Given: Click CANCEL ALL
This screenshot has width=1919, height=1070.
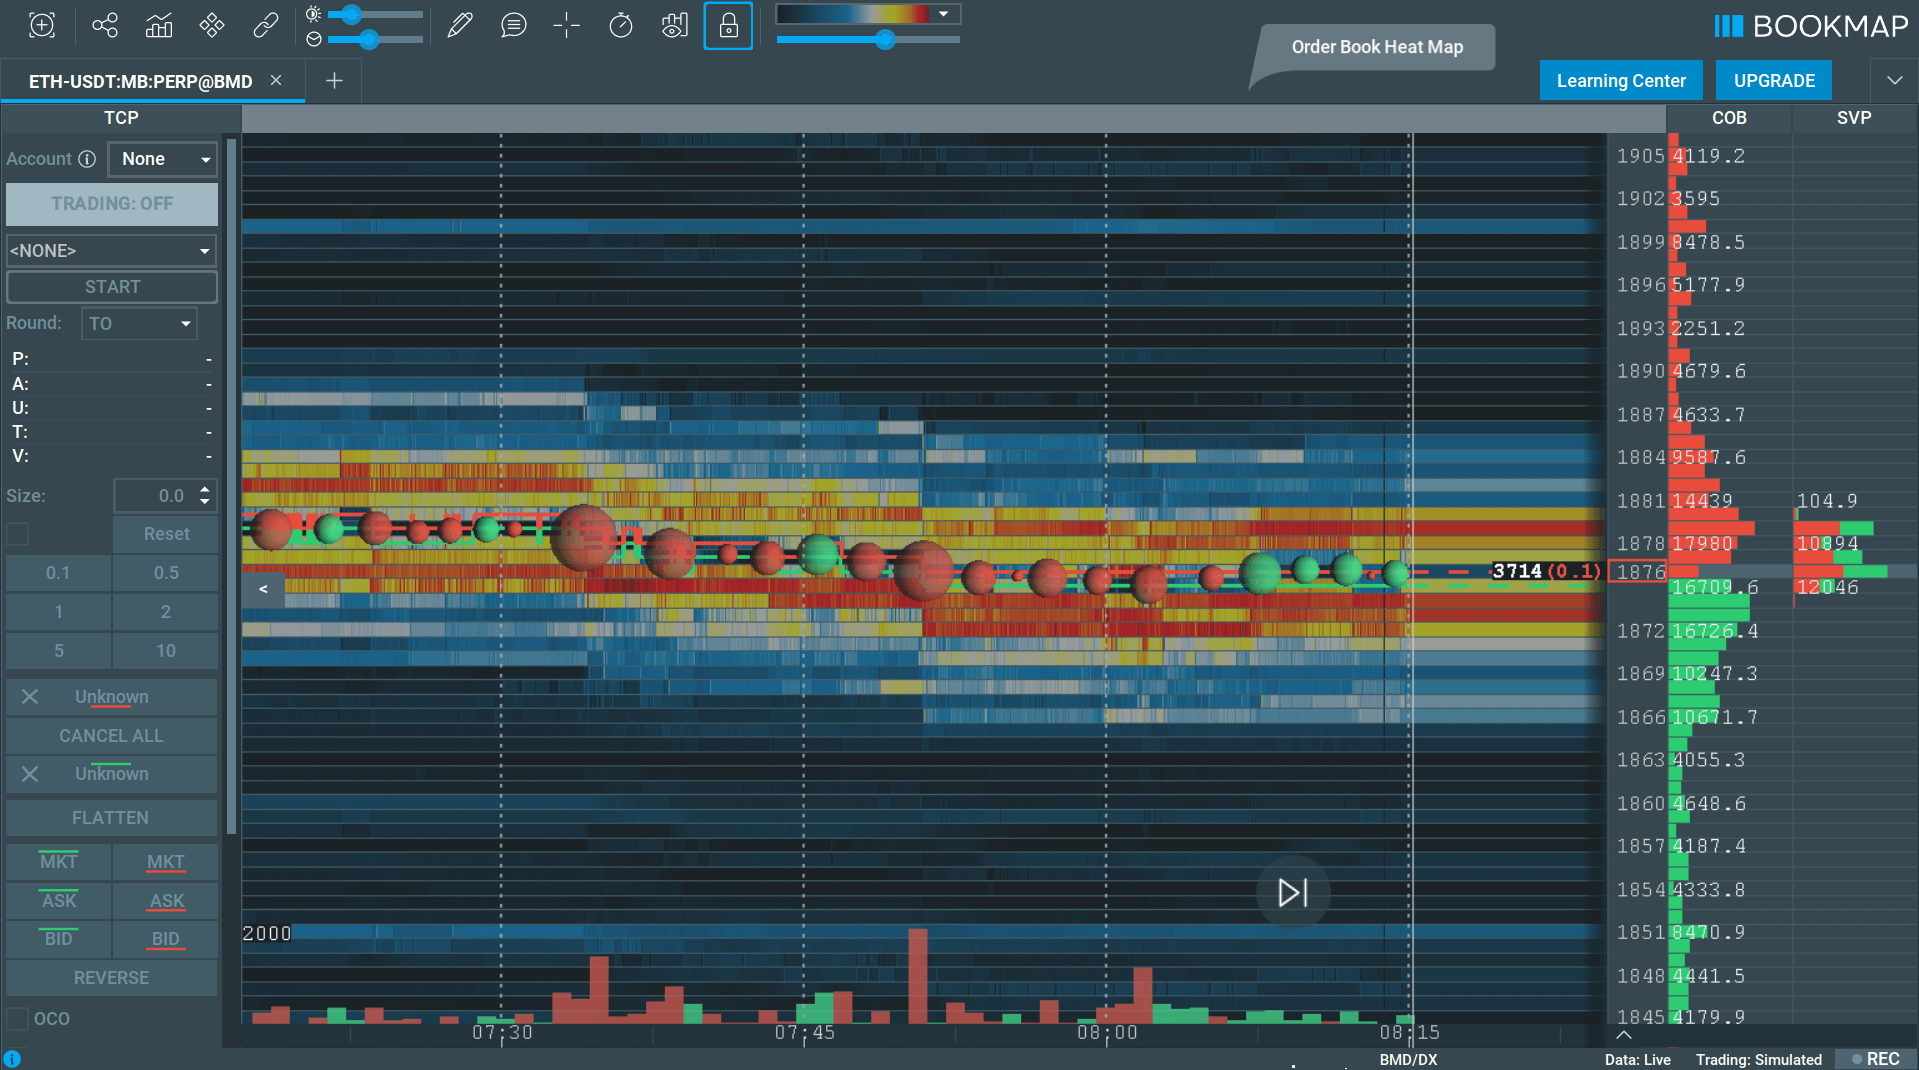Looking at the screenshot, I should pyautogui.click(x=112, y=736).
